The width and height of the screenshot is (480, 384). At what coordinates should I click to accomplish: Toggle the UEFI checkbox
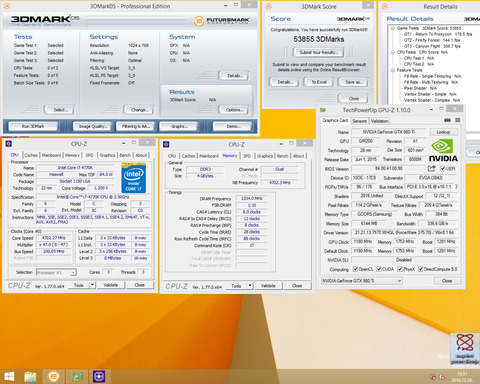click(x=443, y=169)
